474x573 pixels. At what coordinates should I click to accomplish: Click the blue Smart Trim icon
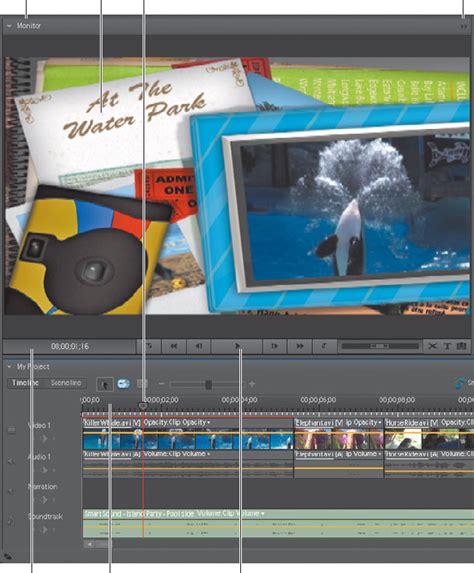[124, 384]
